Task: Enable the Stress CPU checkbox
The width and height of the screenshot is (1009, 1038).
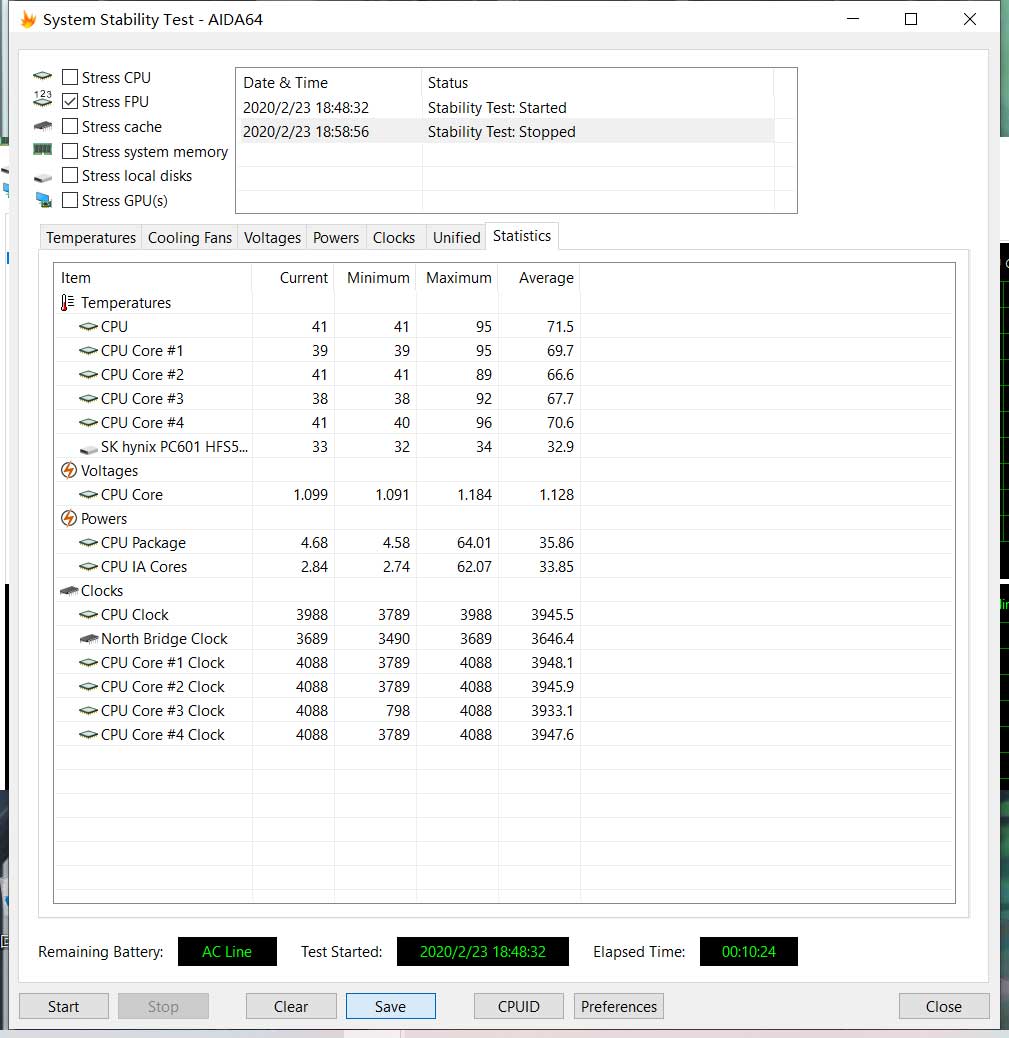Action: 70,77
